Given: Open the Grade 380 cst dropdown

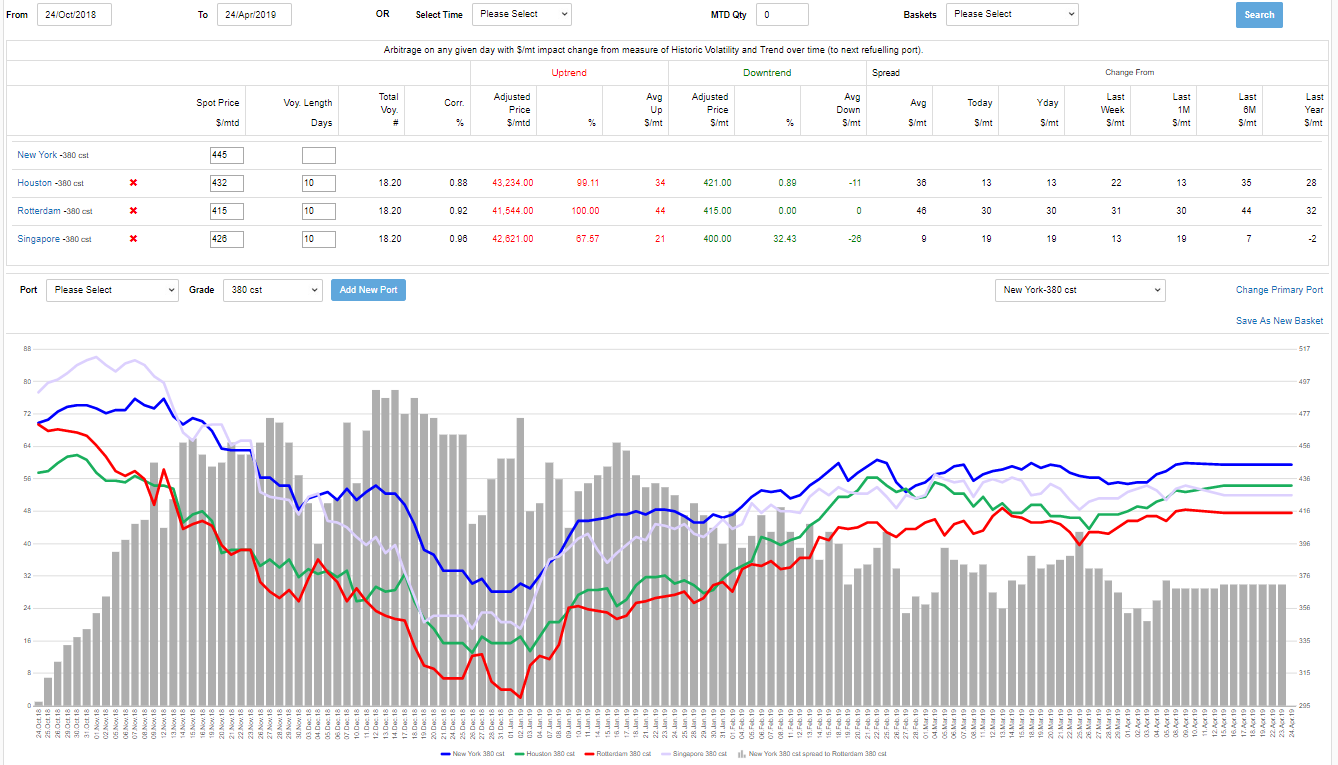Looking at the screenshot, I should pos(272,290).
